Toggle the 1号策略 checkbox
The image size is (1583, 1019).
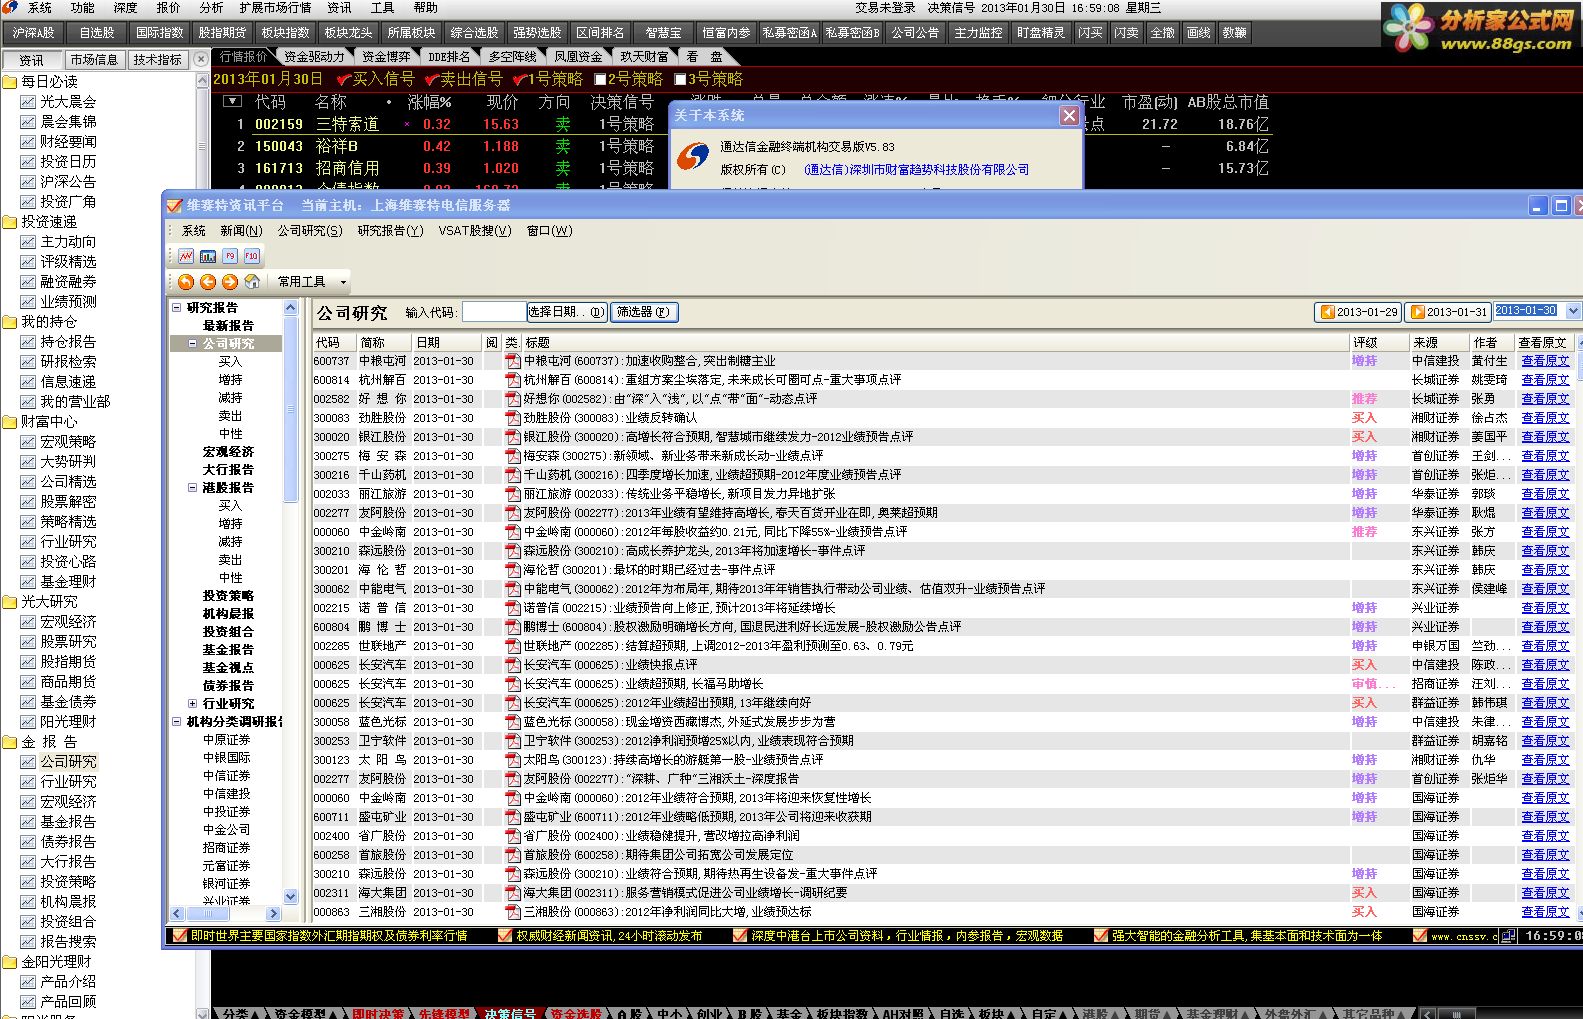518,79
